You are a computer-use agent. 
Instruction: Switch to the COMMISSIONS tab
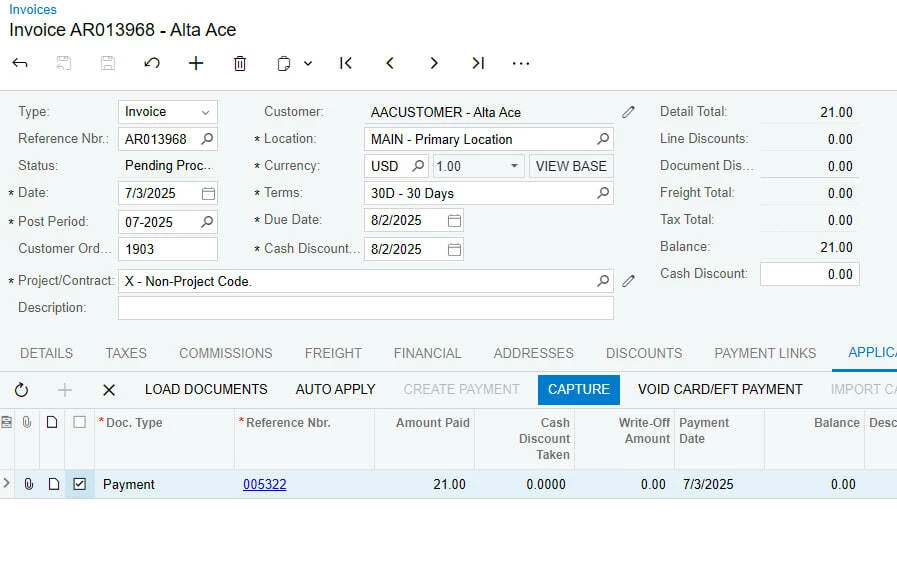(x=225, y=353)
